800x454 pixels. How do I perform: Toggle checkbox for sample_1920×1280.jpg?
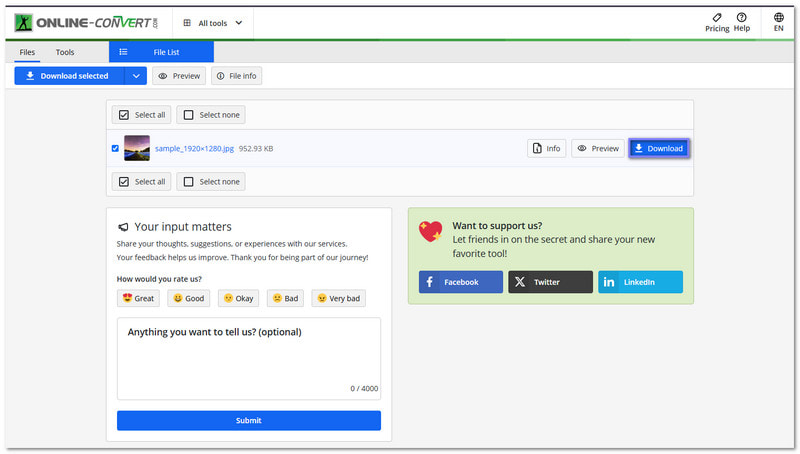115,148
